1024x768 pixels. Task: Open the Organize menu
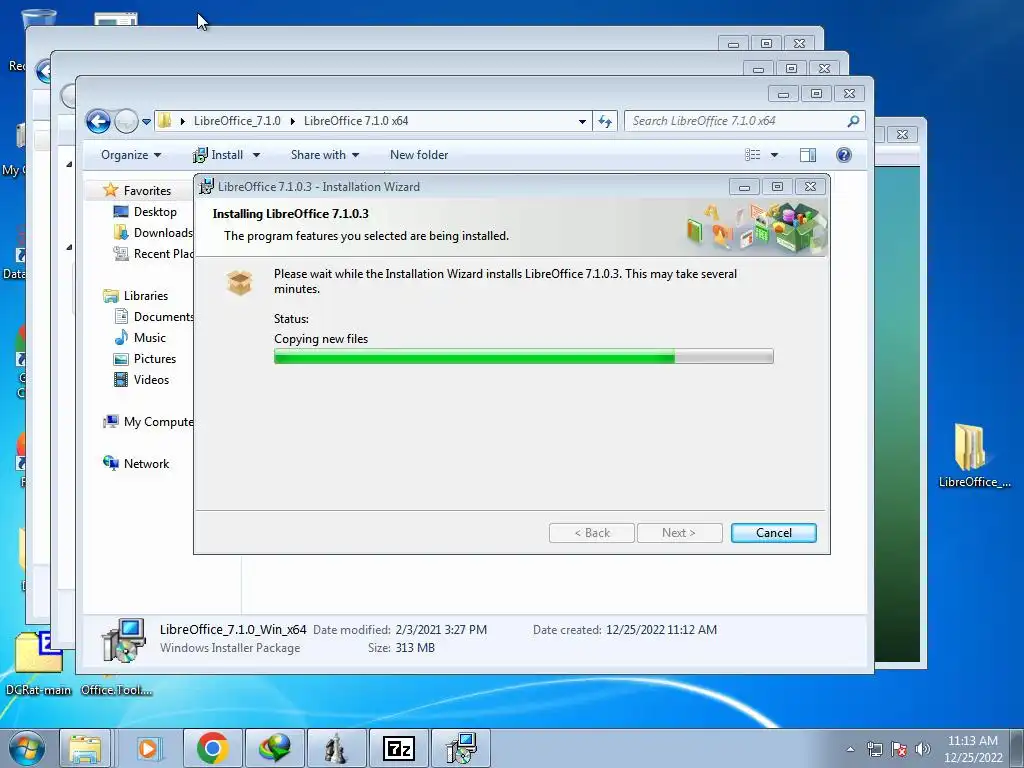pyautogui.click(x=131, y=155)
